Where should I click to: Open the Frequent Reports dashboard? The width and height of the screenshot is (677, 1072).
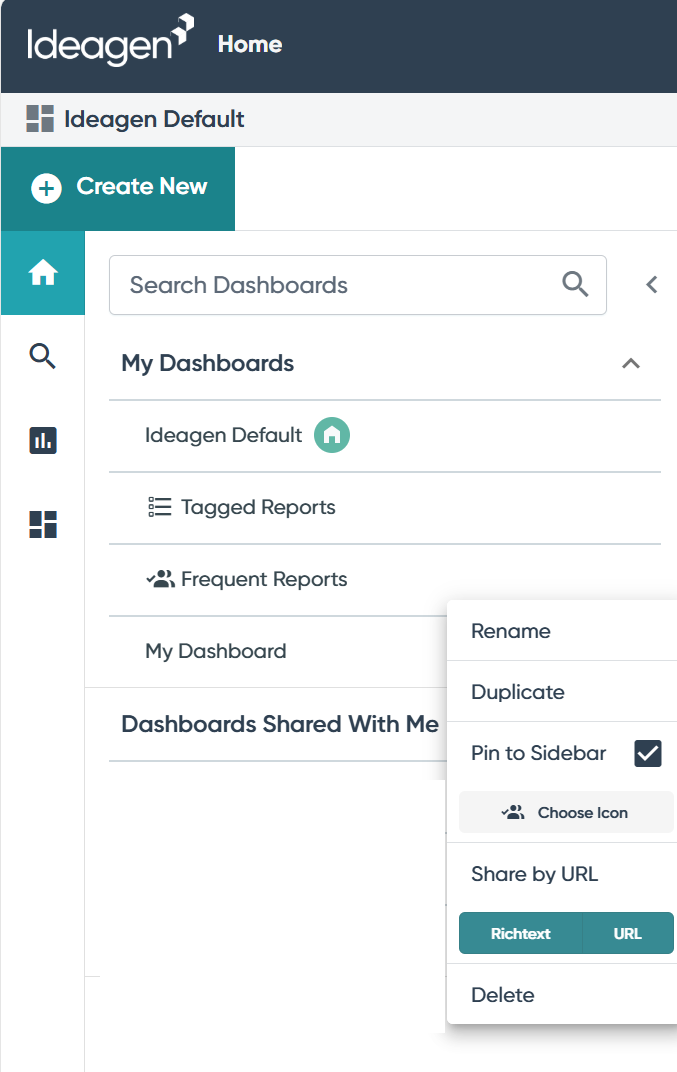click(385, 580)
